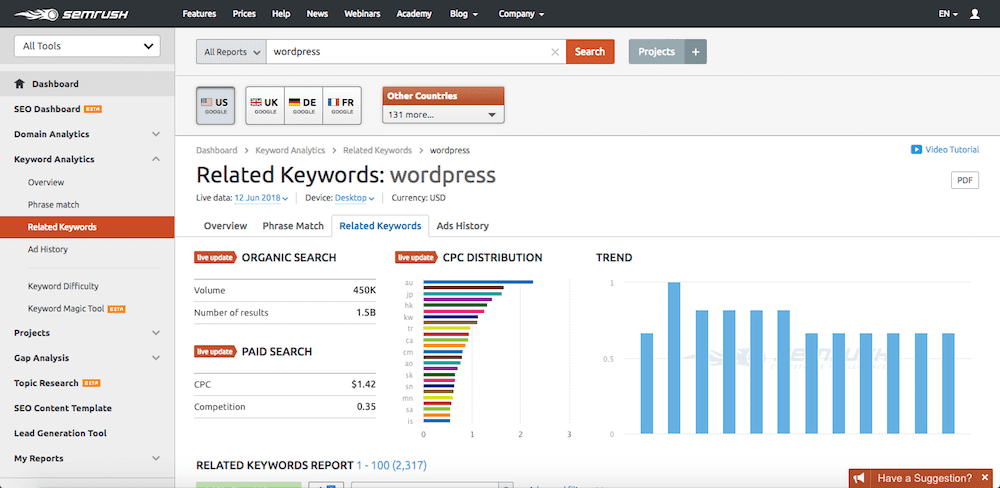This screenshot has height=488, width=1000.
Task: Open Features in top navigation
Action: (199, 13)
